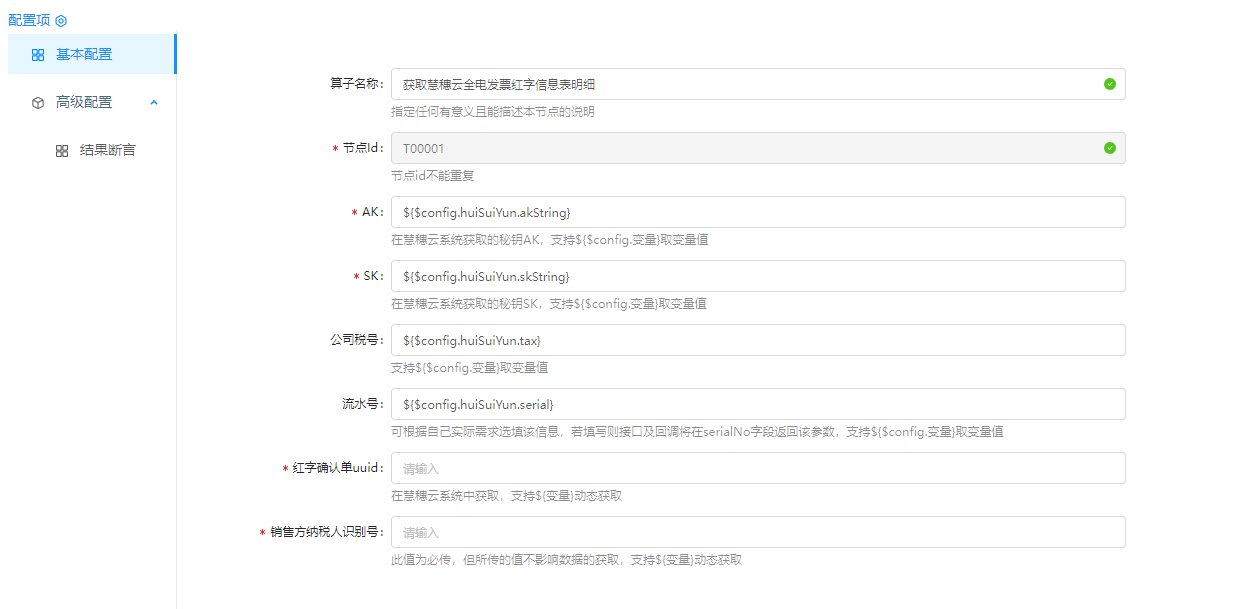Focus the 算子名称 input field
The image size is (1251, 609).
click(758, 84)
